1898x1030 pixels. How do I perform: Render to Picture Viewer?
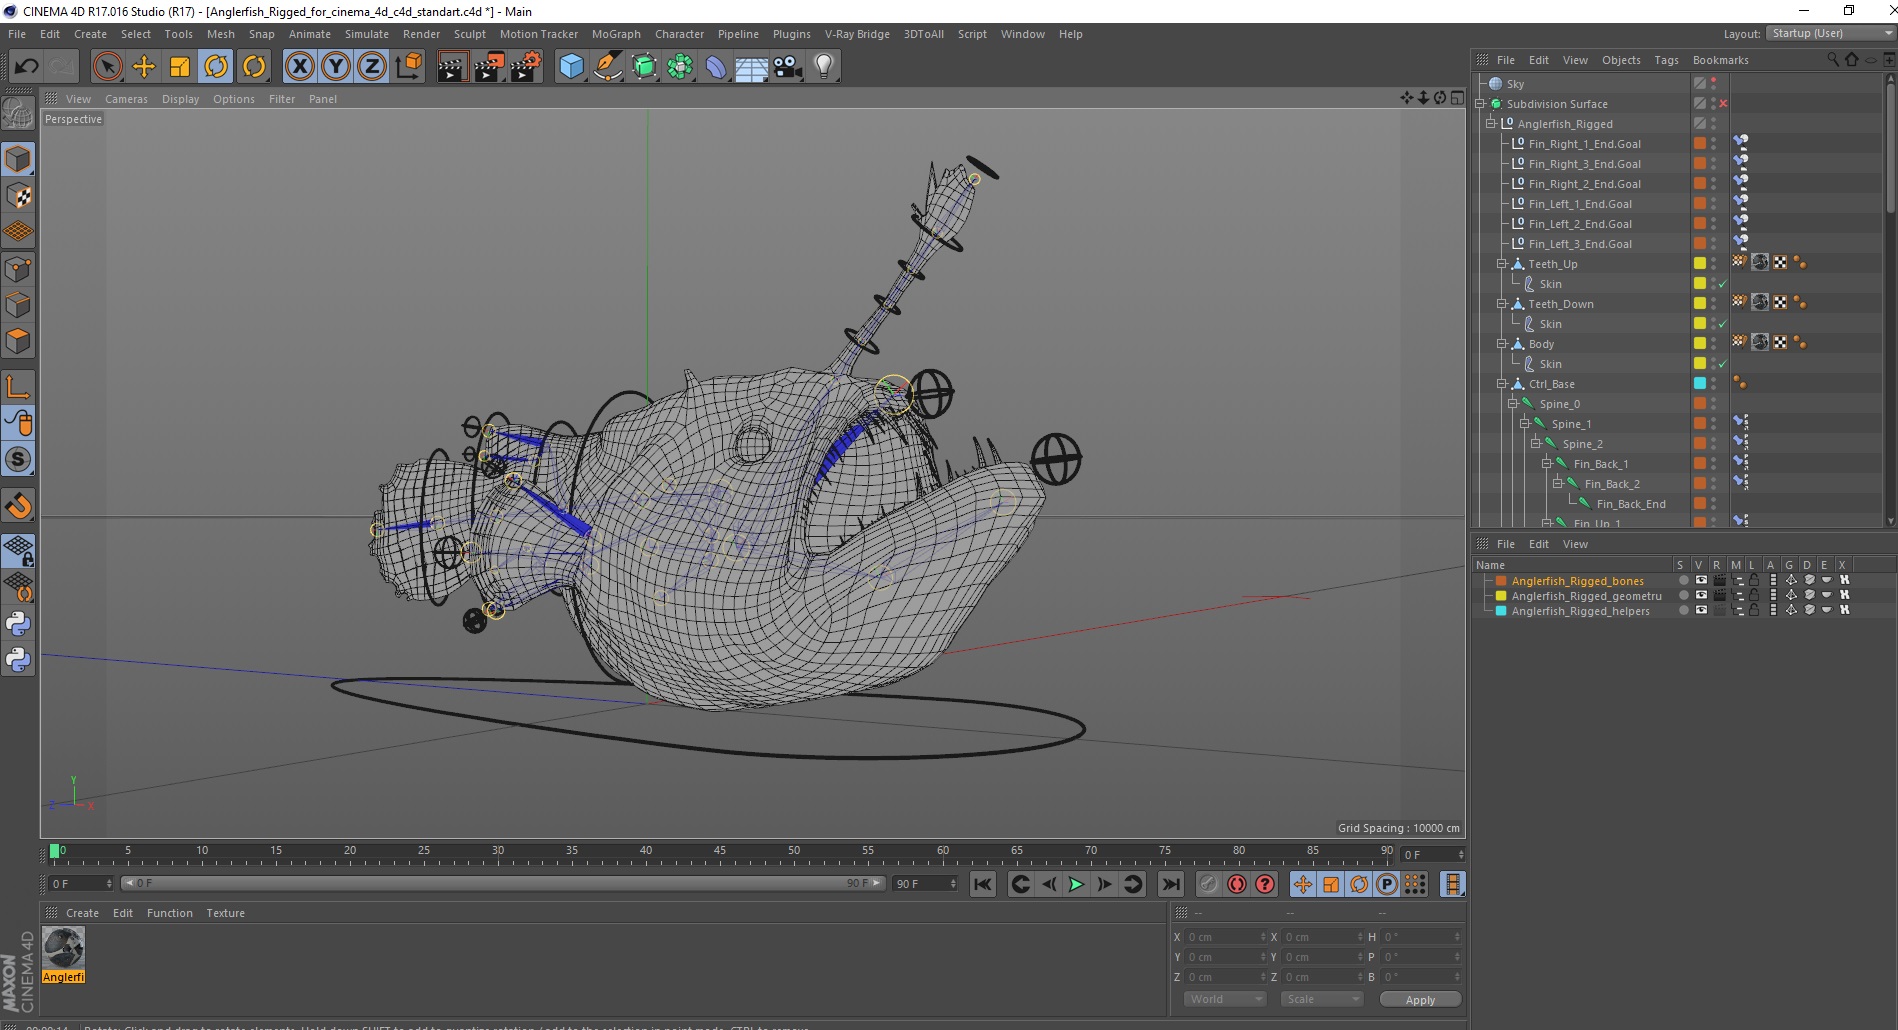[x=489, y=67]
